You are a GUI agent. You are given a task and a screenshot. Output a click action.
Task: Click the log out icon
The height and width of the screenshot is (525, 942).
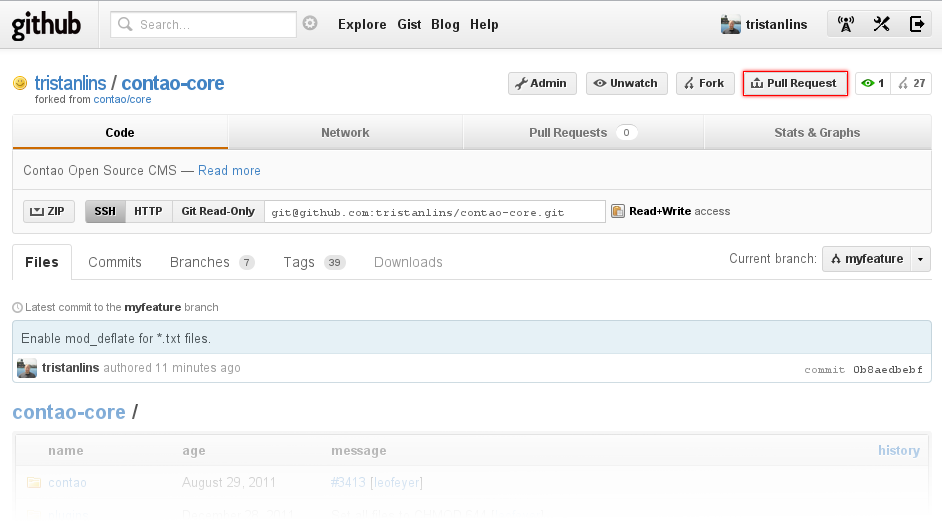click(x=917, y=25)
